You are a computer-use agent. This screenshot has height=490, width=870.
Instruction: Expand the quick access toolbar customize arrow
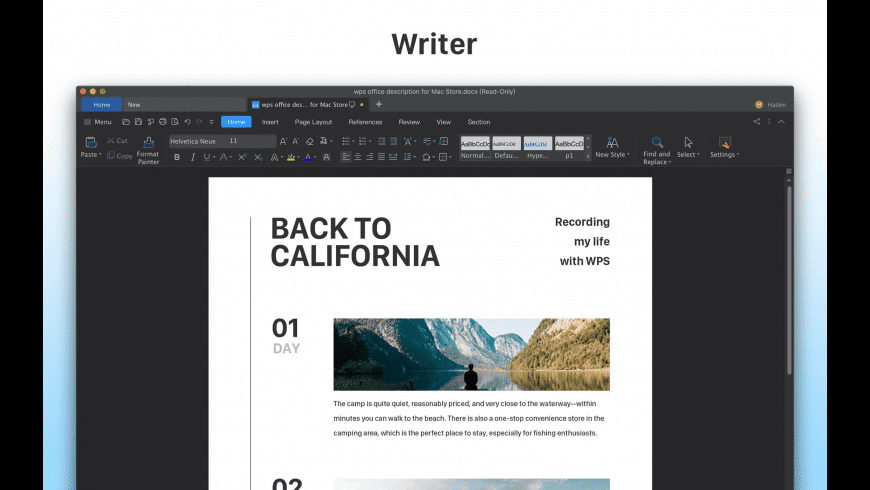pyautogui.click(x=211, y=122)
